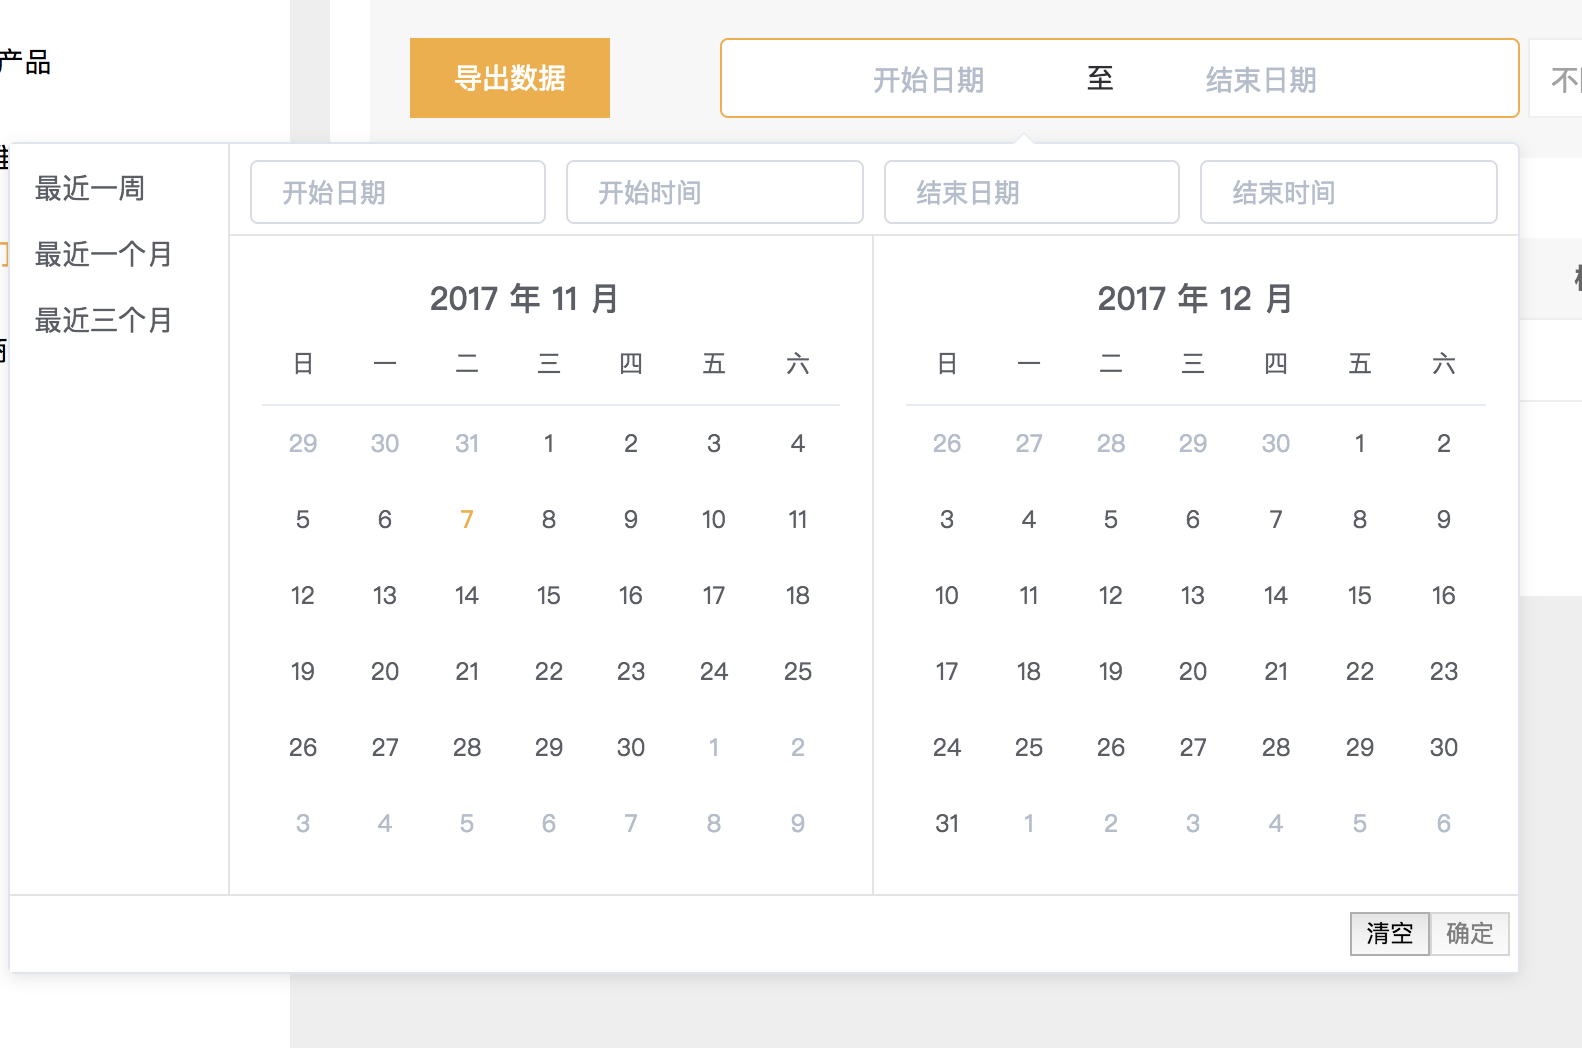Choose the 最近一个月 shortcut
The height and width of the screenshot is (1048, 1582).
coord(103,254)
